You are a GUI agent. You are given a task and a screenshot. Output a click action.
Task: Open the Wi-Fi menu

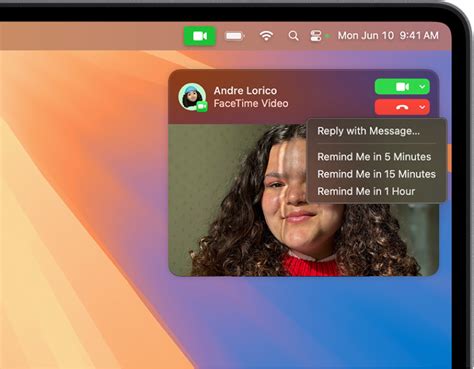[266, 36]
